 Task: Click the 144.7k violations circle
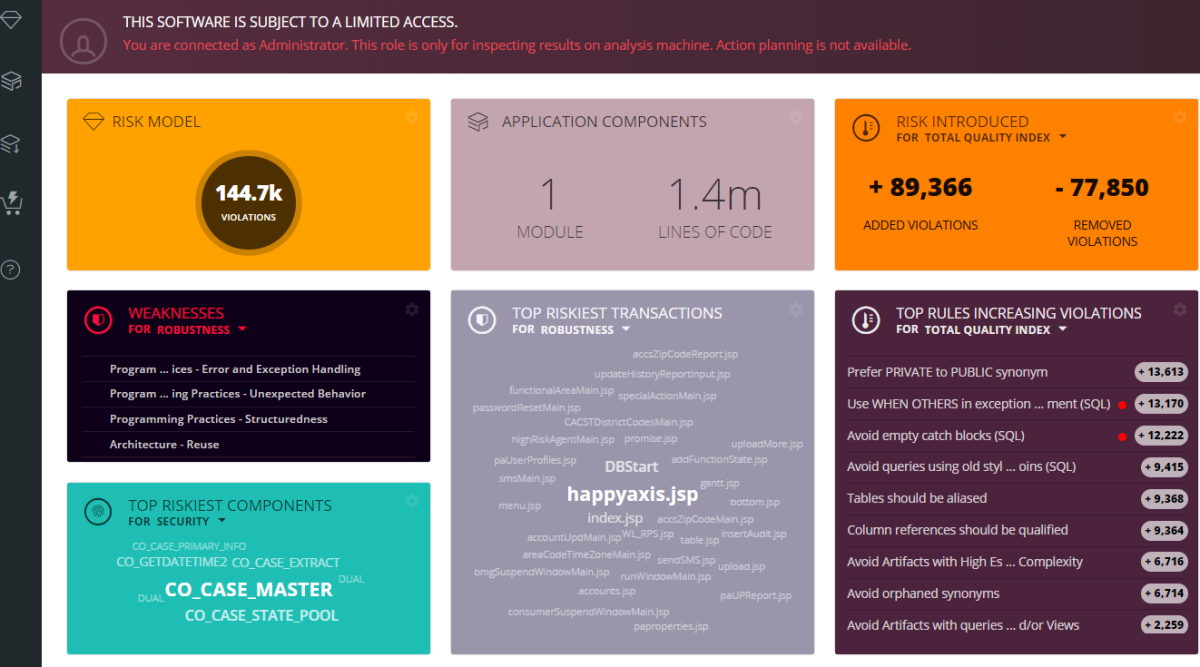point(248,200)
